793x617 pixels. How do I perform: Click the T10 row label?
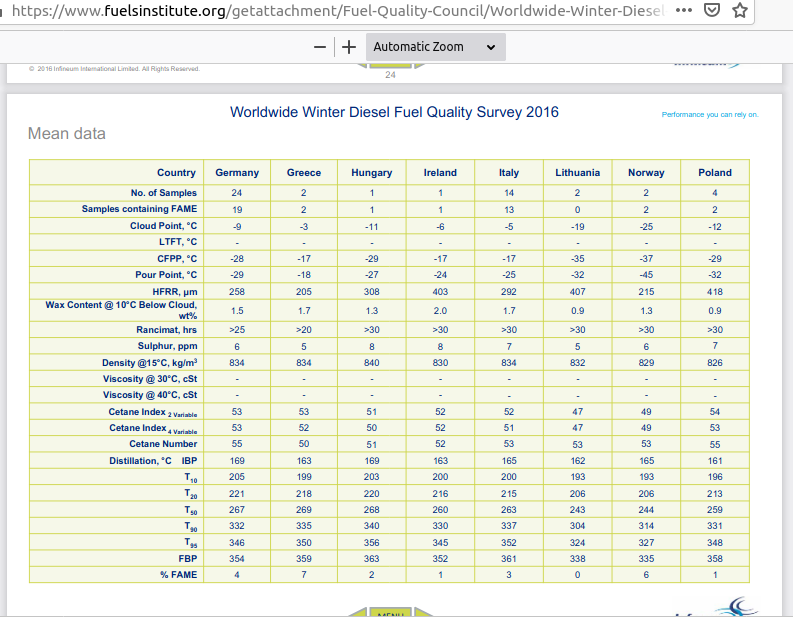click(191, 477)
